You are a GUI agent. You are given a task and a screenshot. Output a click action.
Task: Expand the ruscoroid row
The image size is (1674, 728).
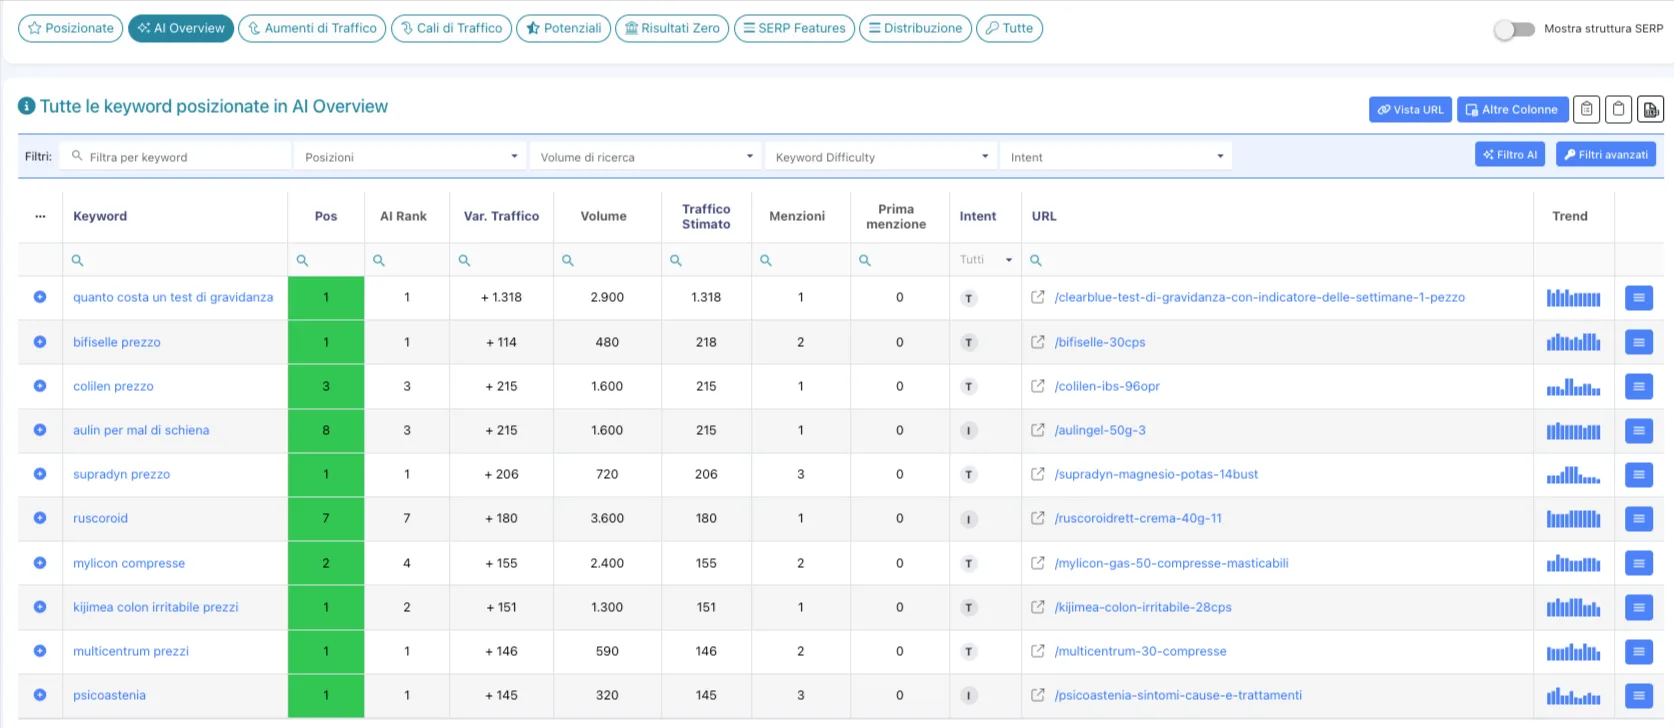[x=40, y=518]
